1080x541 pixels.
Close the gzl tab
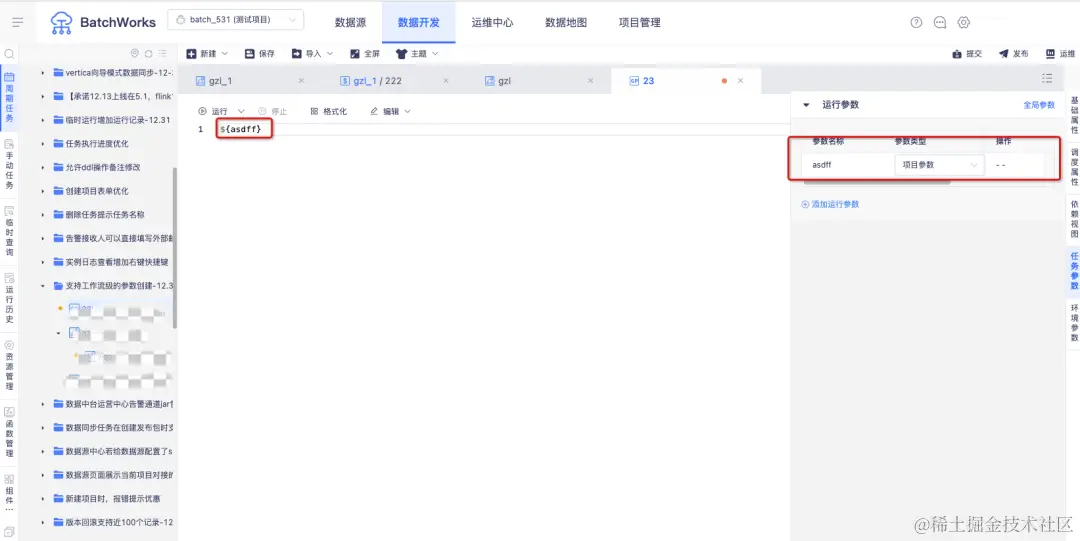590,81
